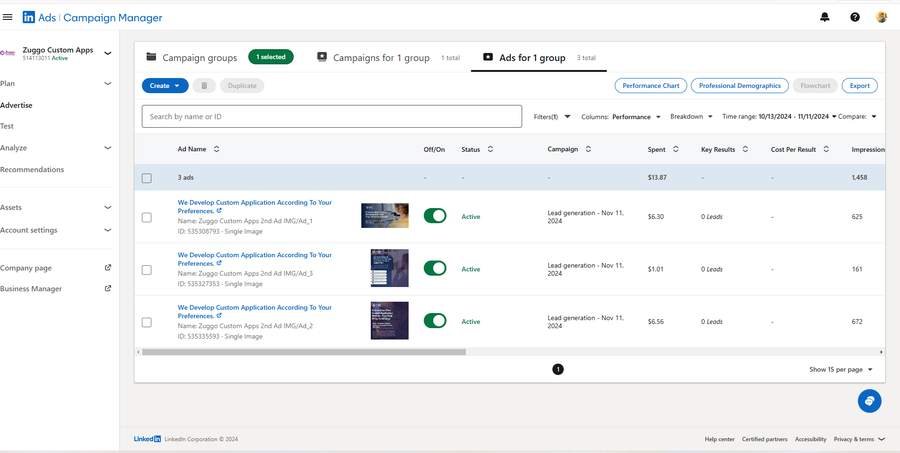The image size is (900, 453).
Task: Click the Campaign groups folder icon
Action: point(152,57)
